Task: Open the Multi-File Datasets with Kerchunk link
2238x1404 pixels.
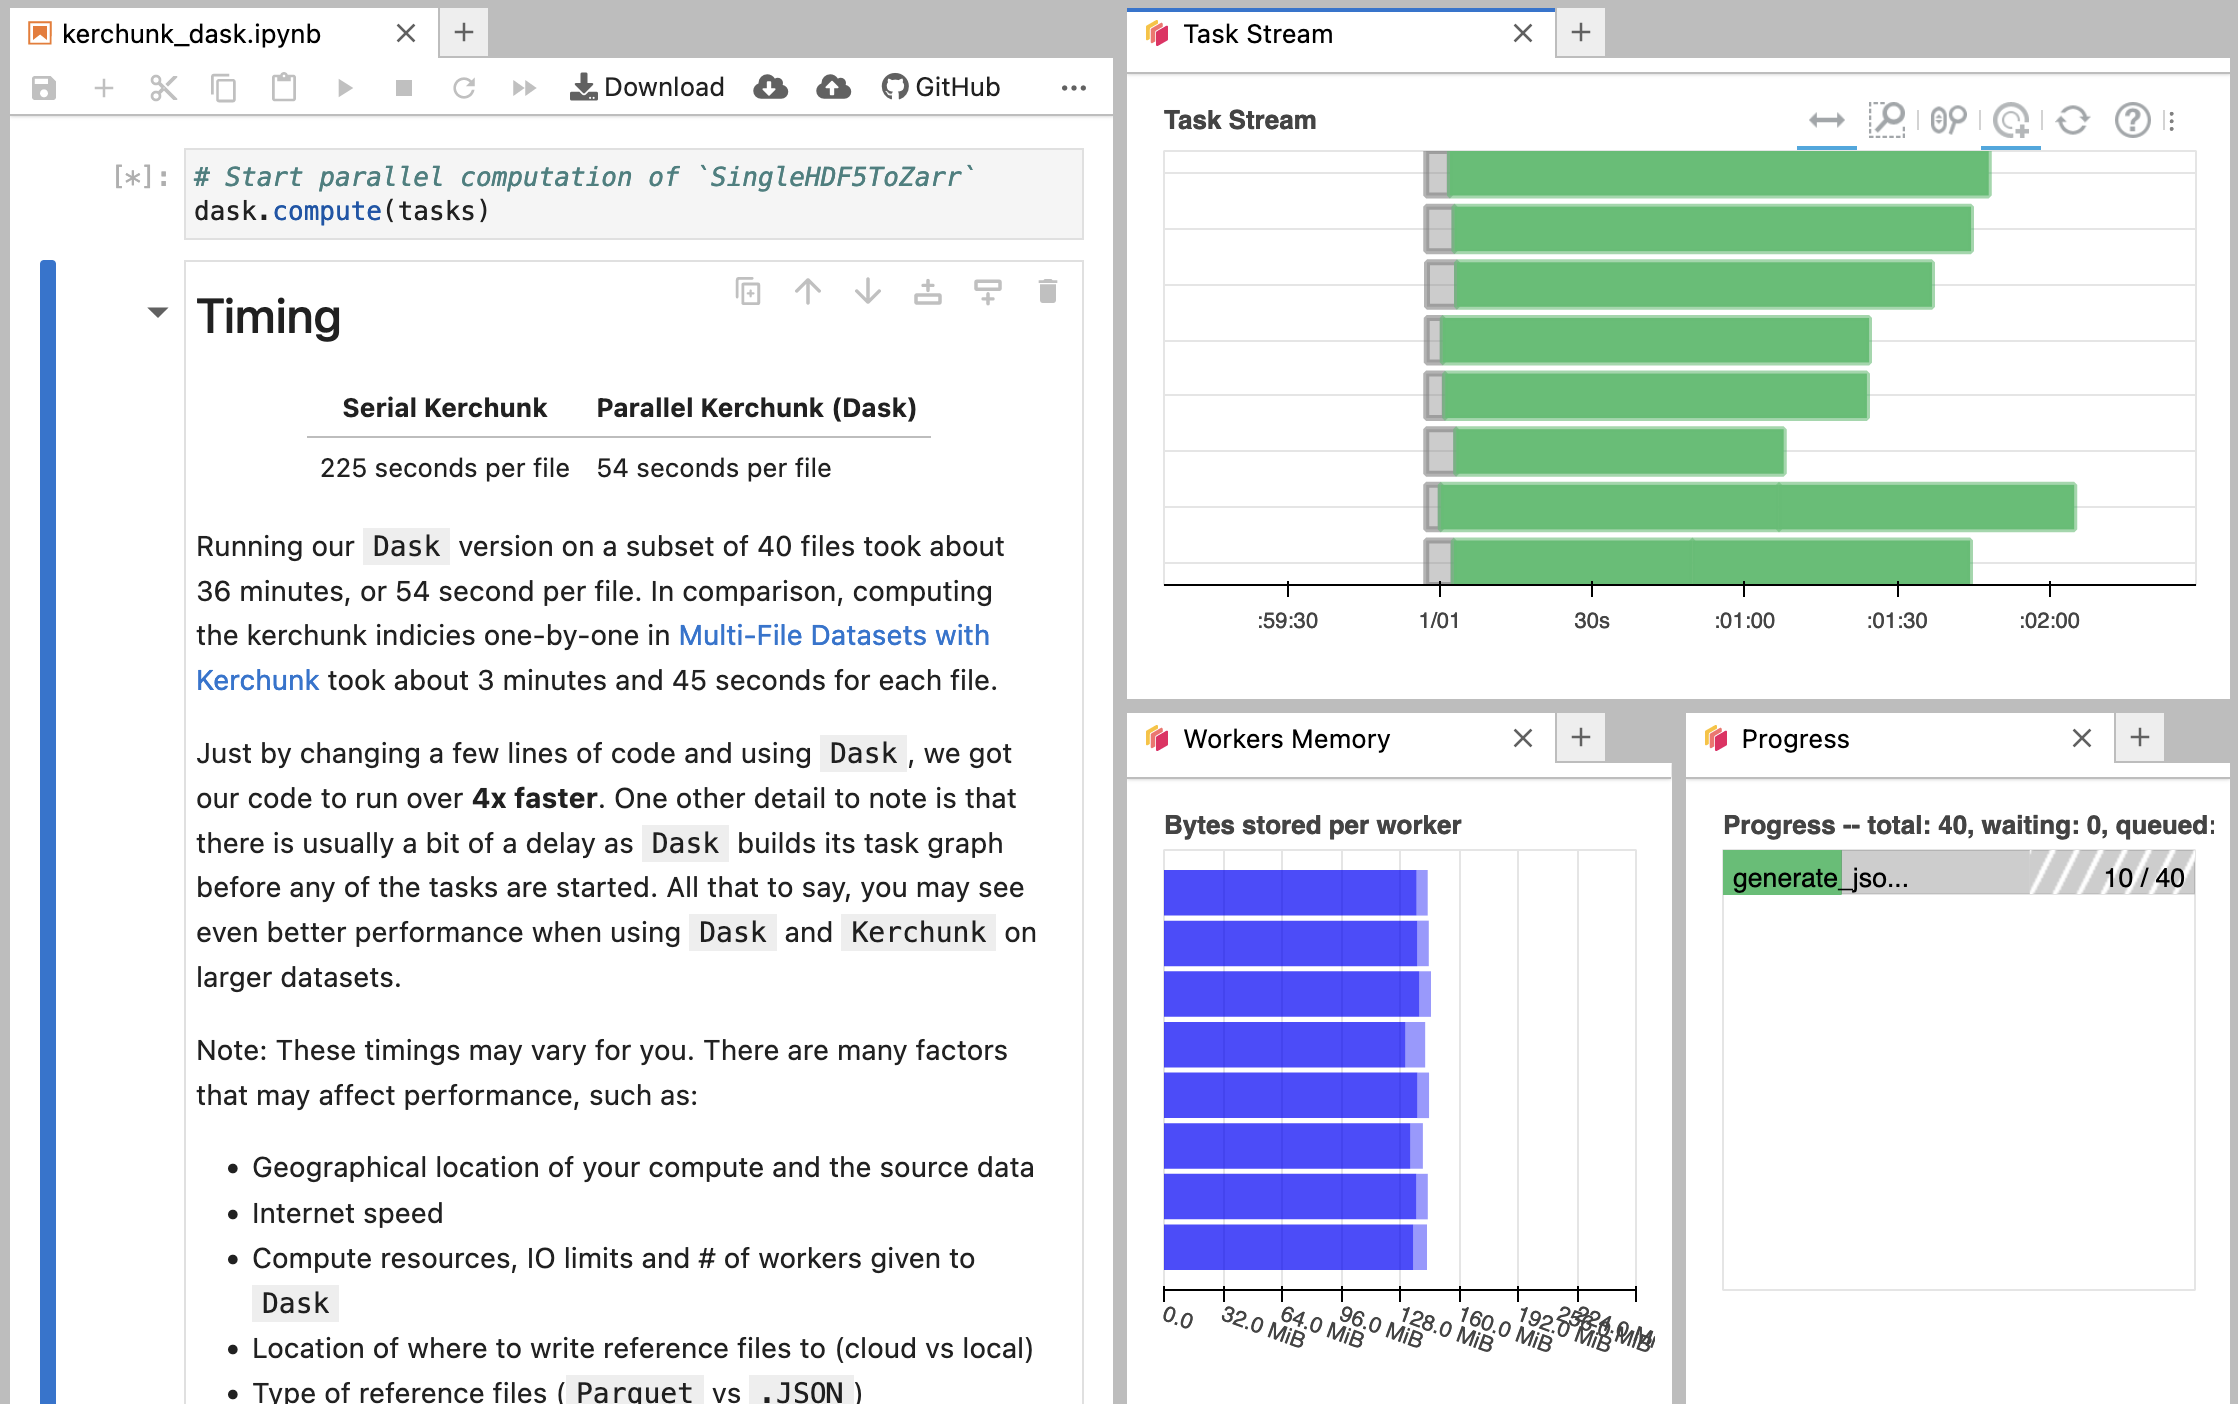Action: tap(833, 636)
